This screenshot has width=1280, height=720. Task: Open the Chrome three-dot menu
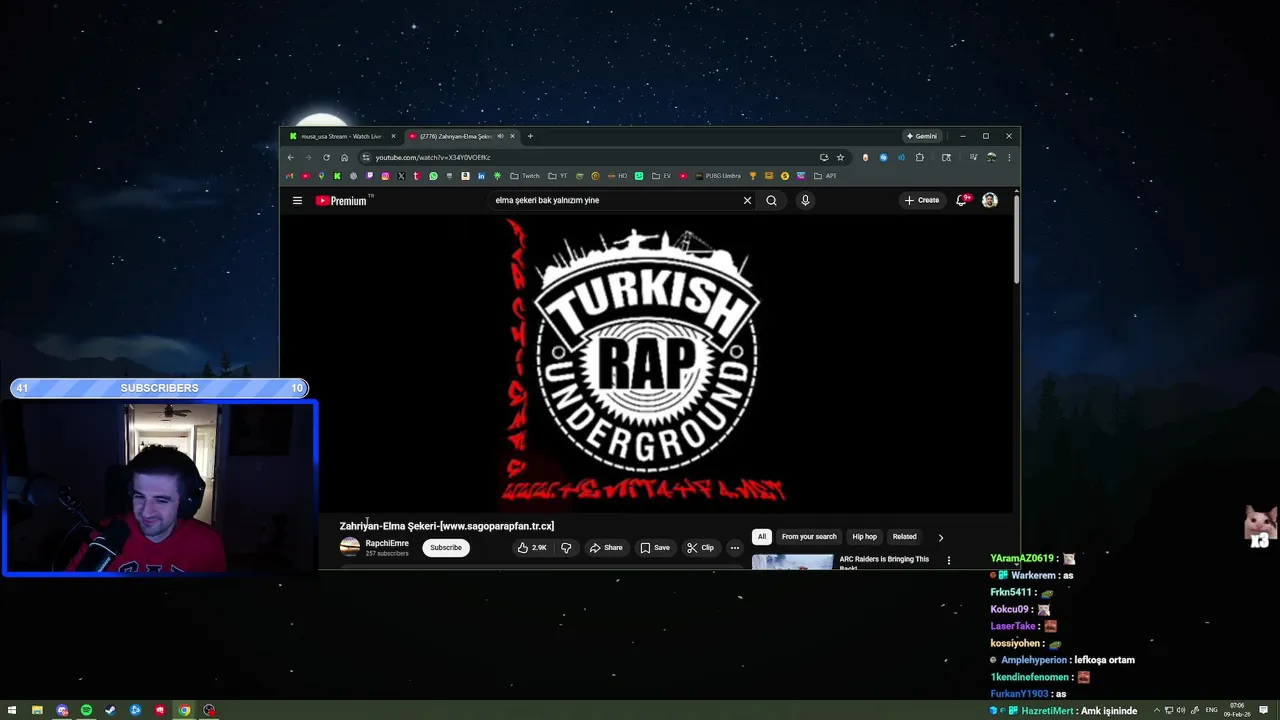(1009, 157)
